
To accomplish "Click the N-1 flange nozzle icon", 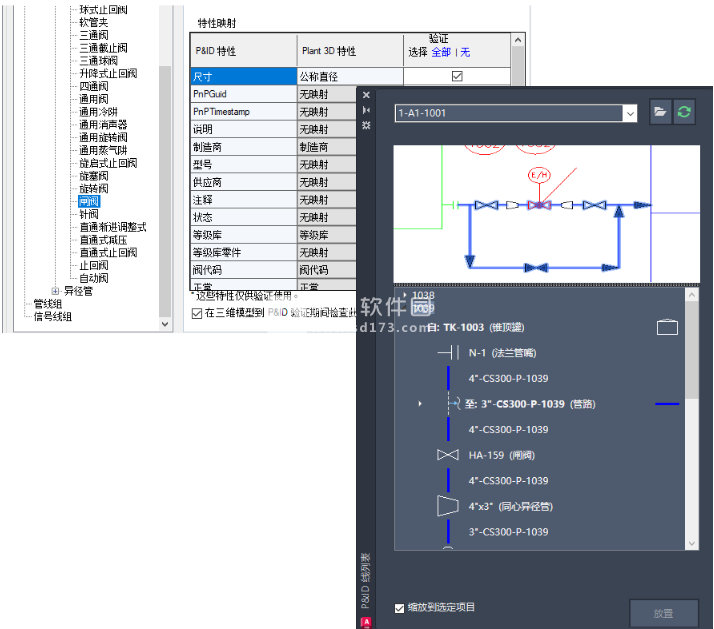I will tap(448, 353).
